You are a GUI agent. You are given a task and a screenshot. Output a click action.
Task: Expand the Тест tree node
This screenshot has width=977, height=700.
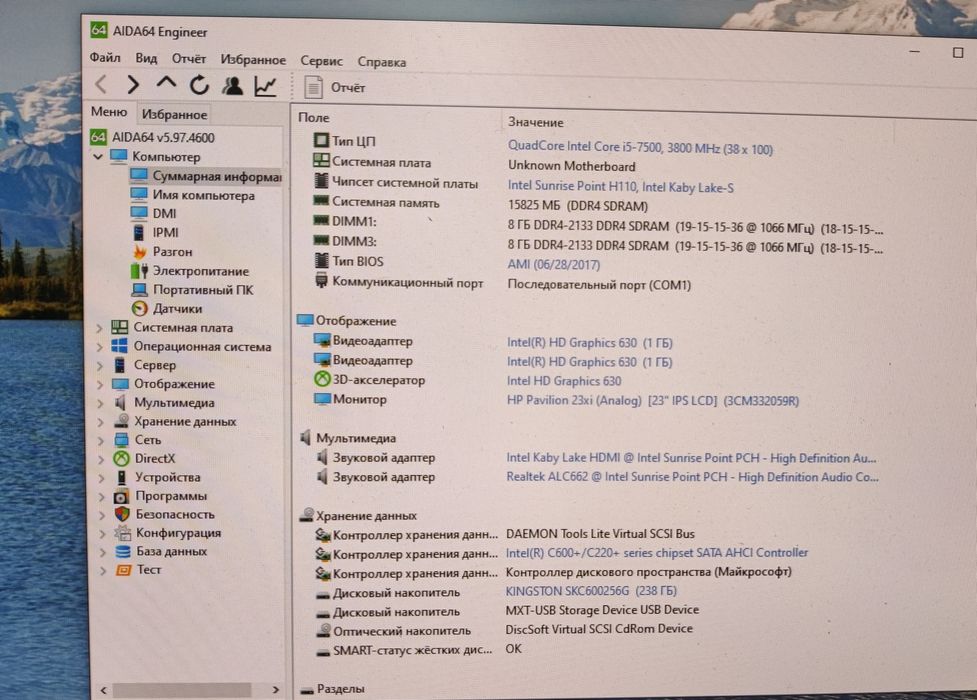coord(102,570)
